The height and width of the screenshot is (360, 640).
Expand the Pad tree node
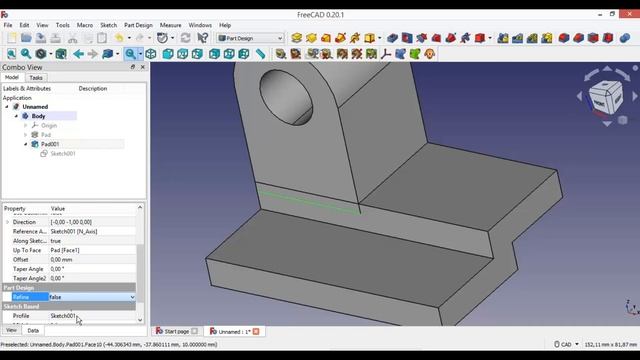tap(26, 135)
